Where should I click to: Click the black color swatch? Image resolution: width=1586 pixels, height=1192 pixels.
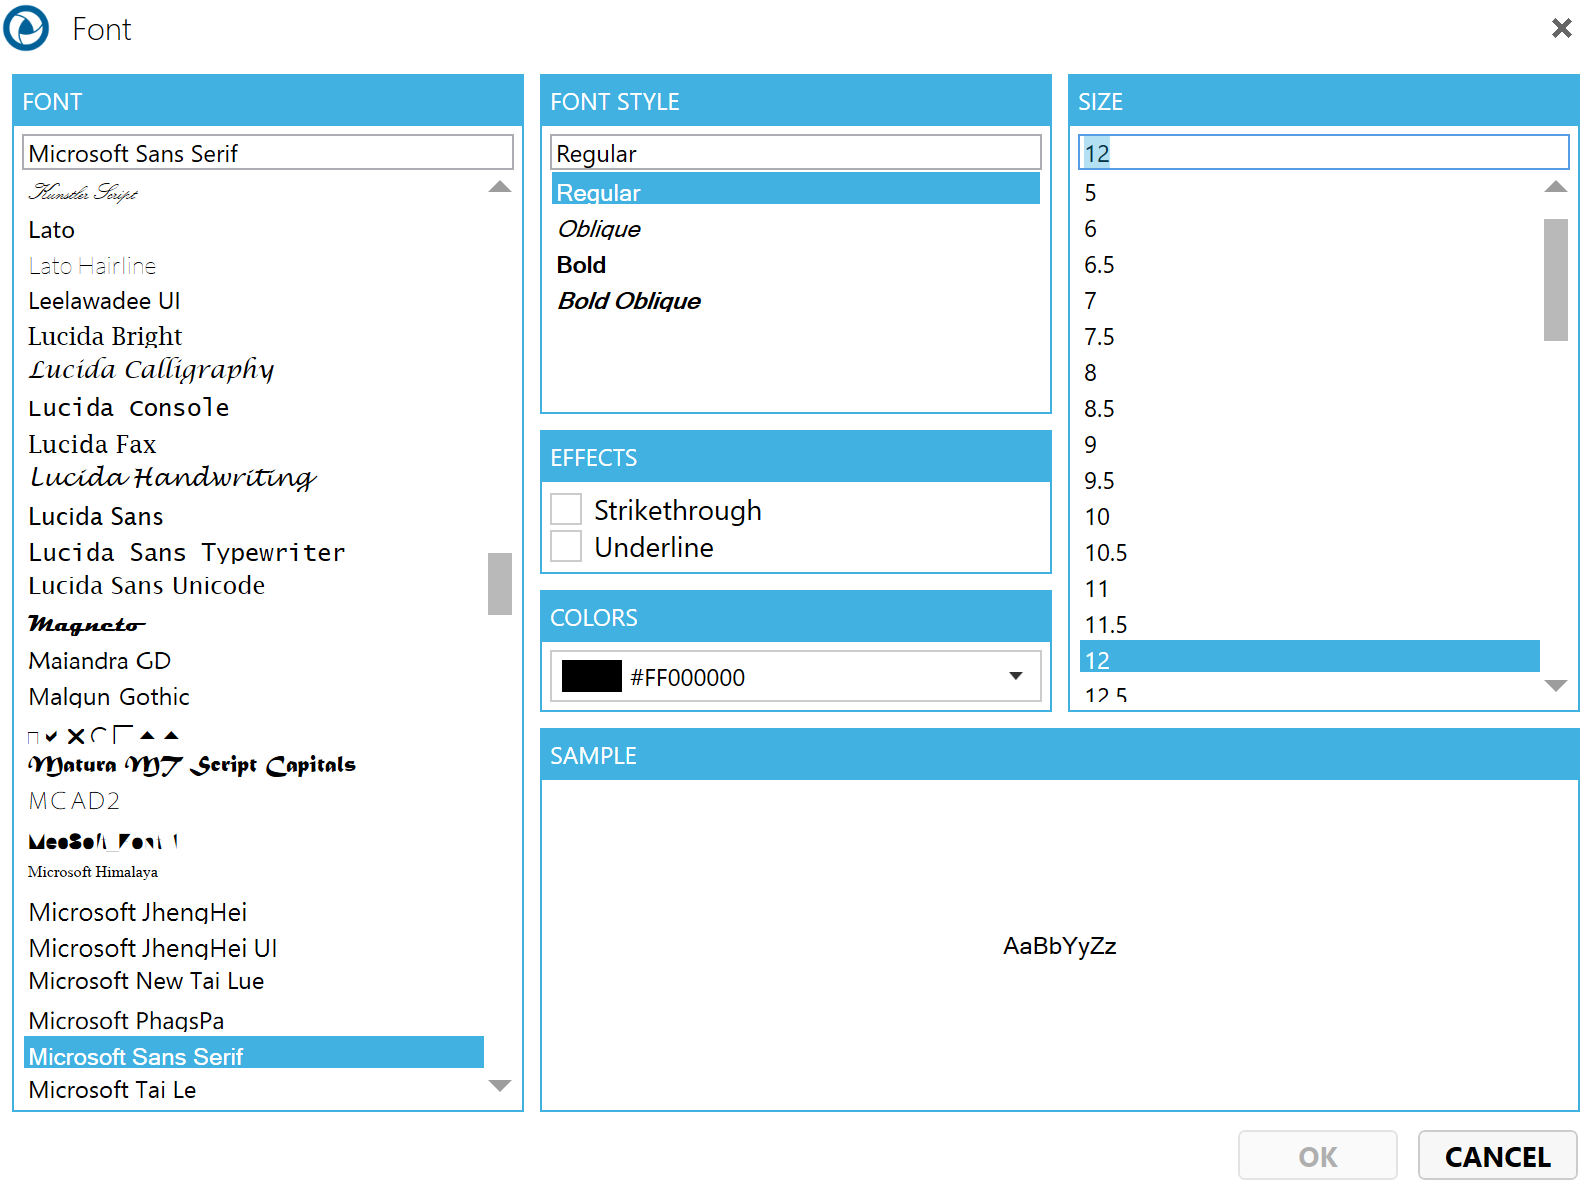point(591,676)
